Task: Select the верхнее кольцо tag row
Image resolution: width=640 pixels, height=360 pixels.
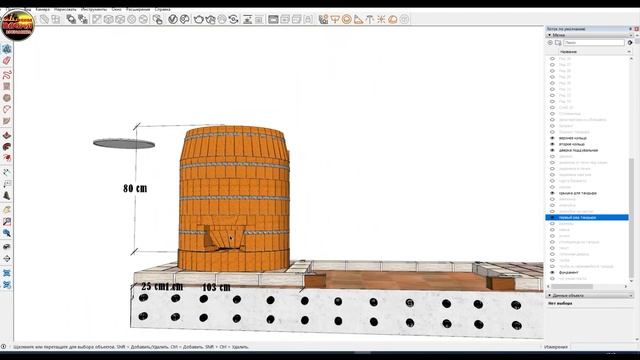Action: click(x=573, y=138)
